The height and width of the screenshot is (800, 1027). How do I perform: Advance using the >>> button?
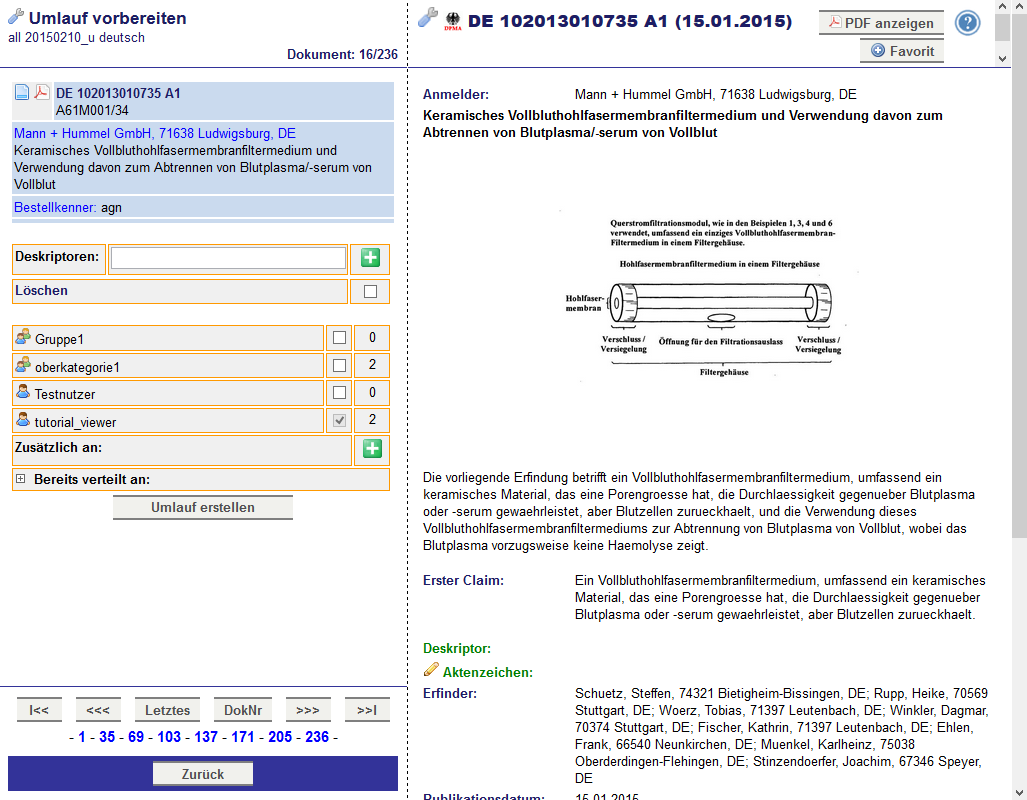click(308, 710)
